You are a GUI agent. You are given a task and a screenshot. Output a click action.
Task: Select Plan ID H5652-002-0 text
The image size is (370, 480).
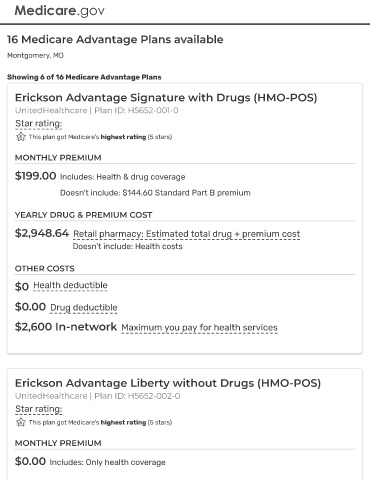[137, 396]
